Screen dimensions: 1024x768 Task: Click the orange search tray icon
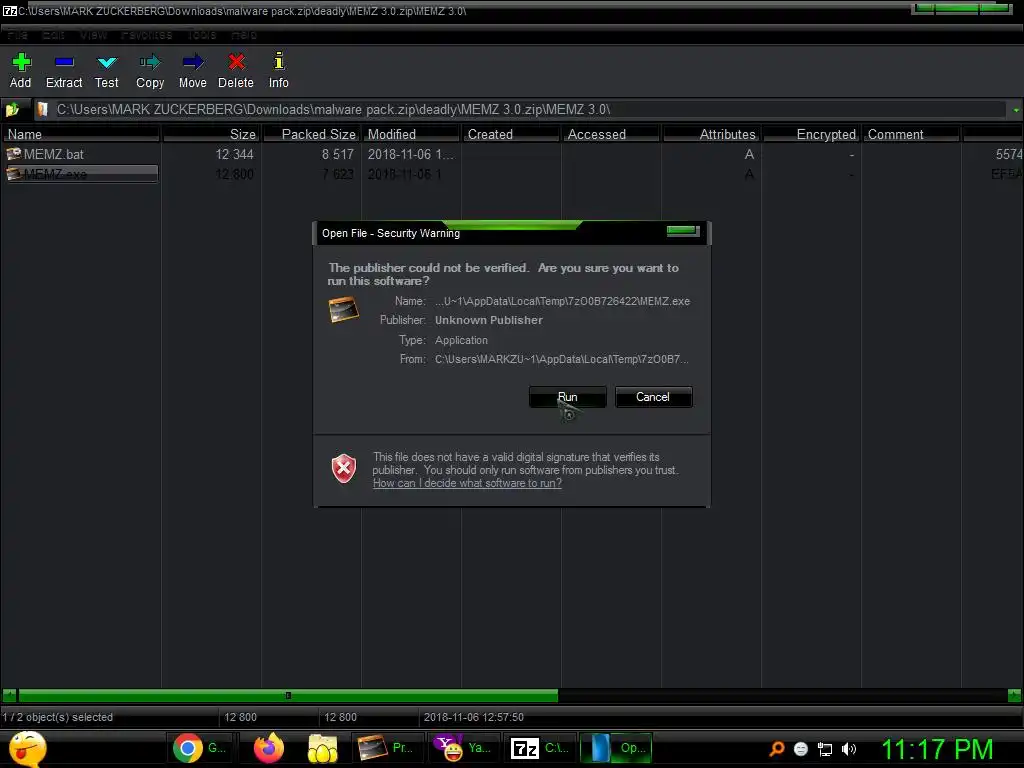pyautogui.click(x=776, y=749)
